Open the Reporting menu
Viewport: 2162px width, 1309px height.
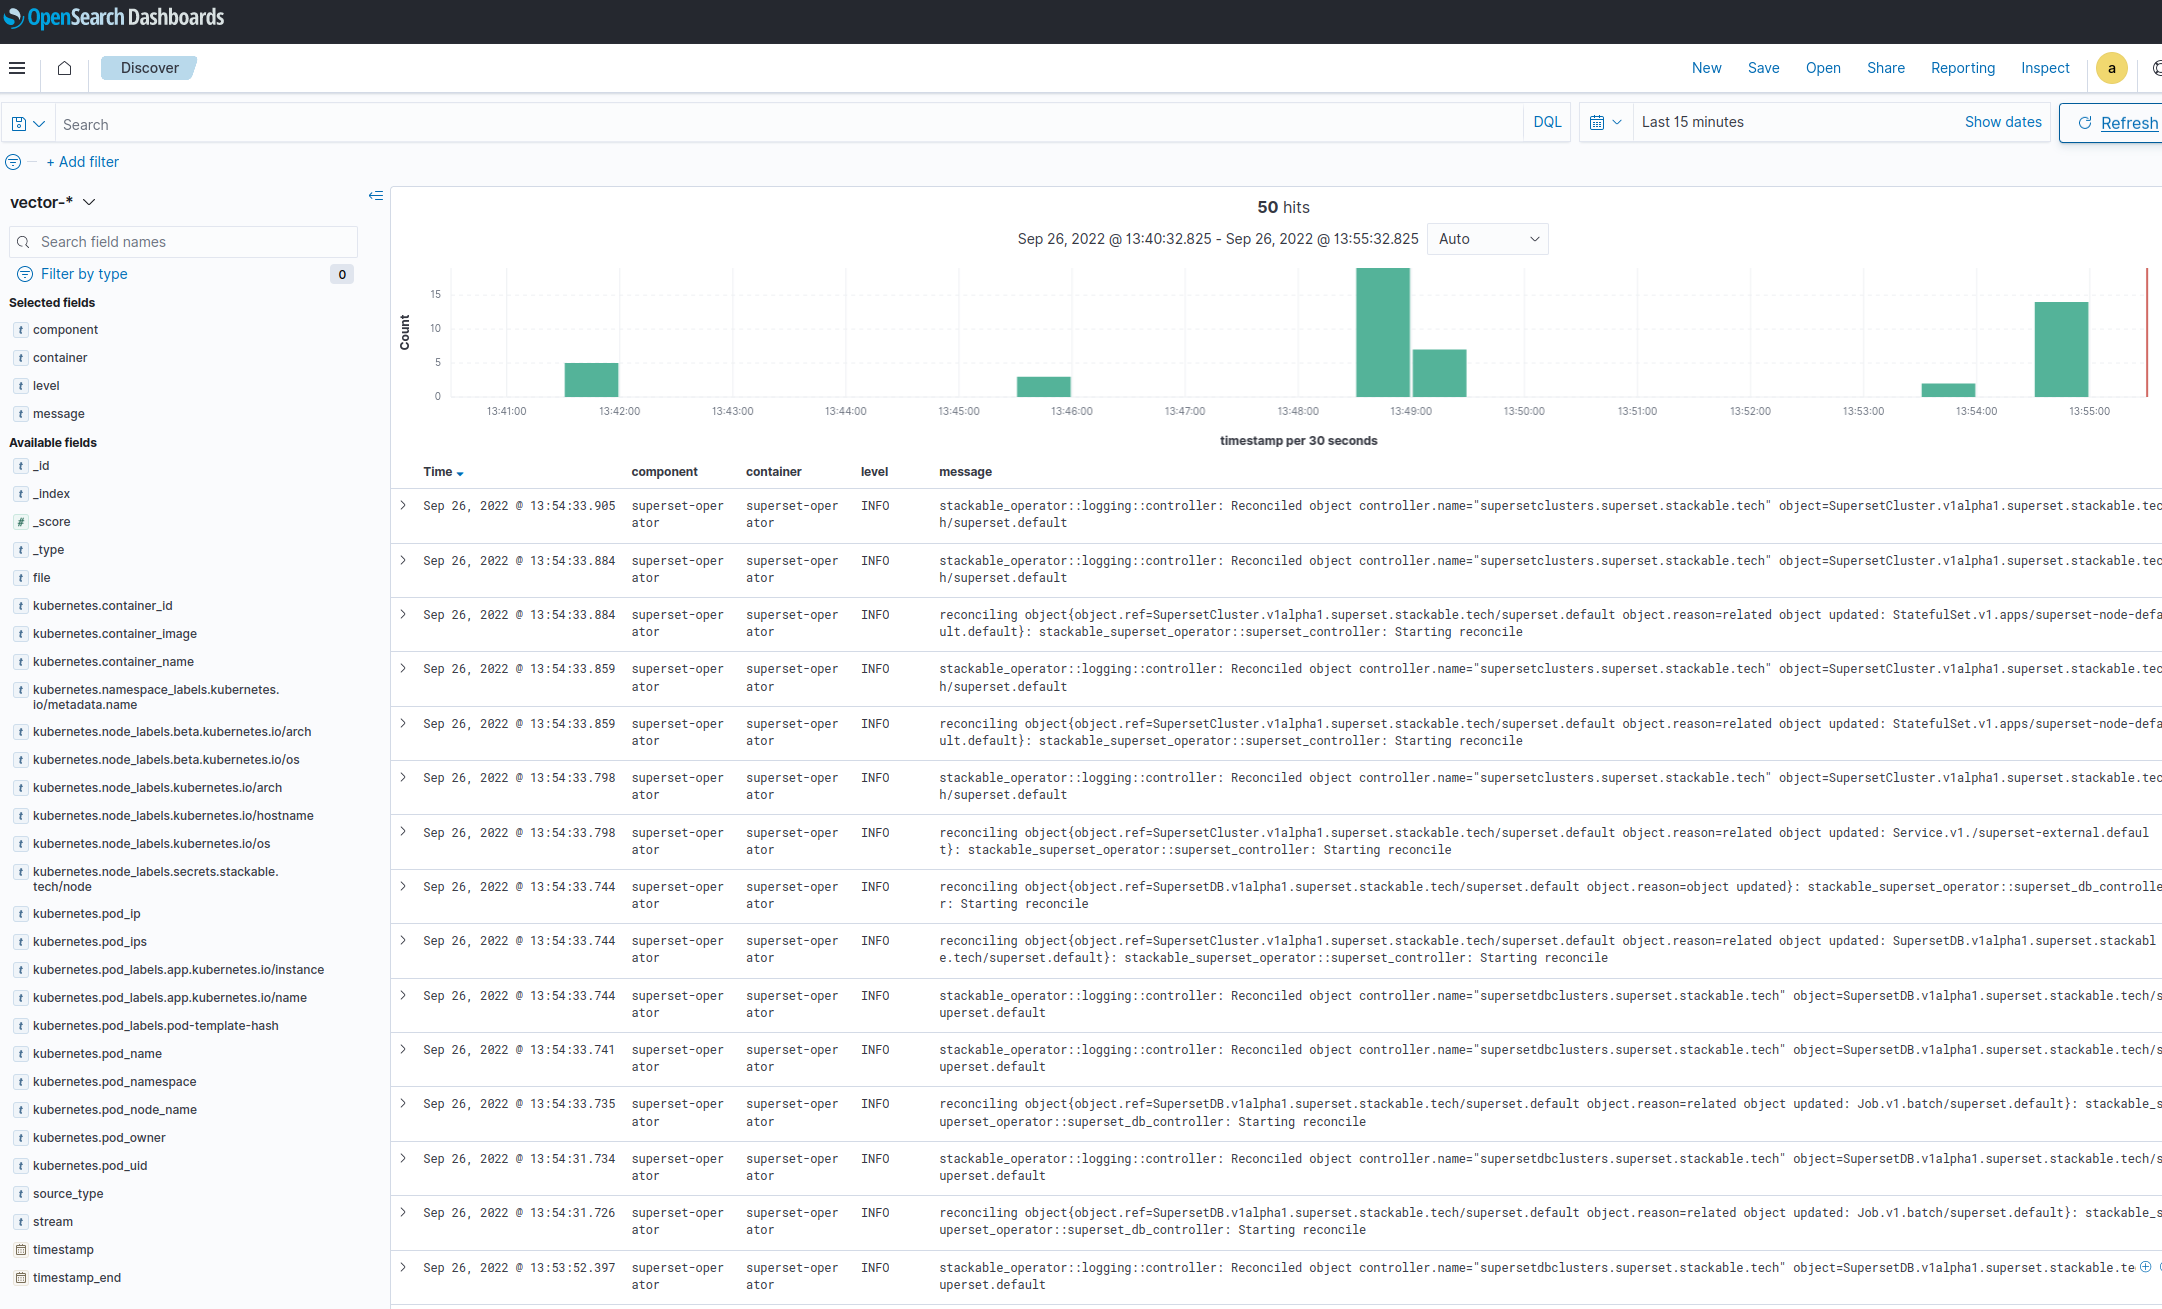(x=1962, y=67)
